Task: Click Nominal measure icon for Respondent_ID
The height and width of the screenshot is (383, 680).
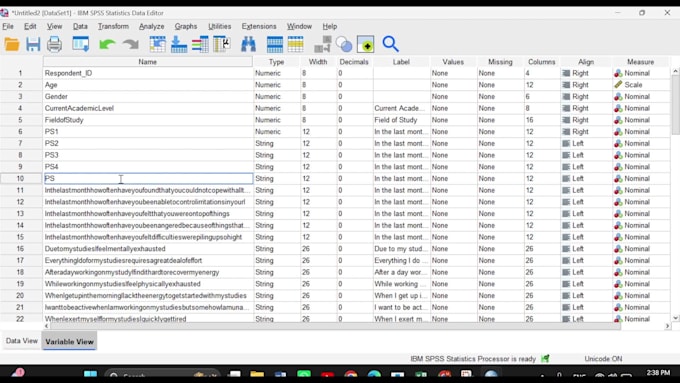Action: (x=618, y=73)
